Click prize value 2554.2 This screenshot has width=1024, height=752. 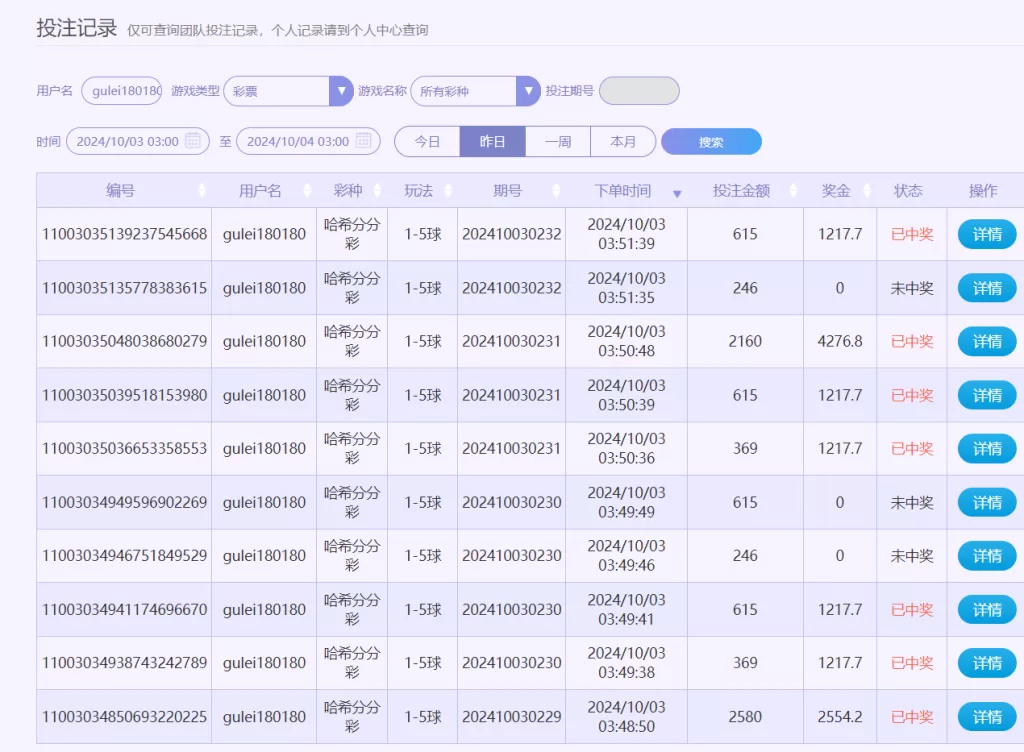(x=840, y=717)
